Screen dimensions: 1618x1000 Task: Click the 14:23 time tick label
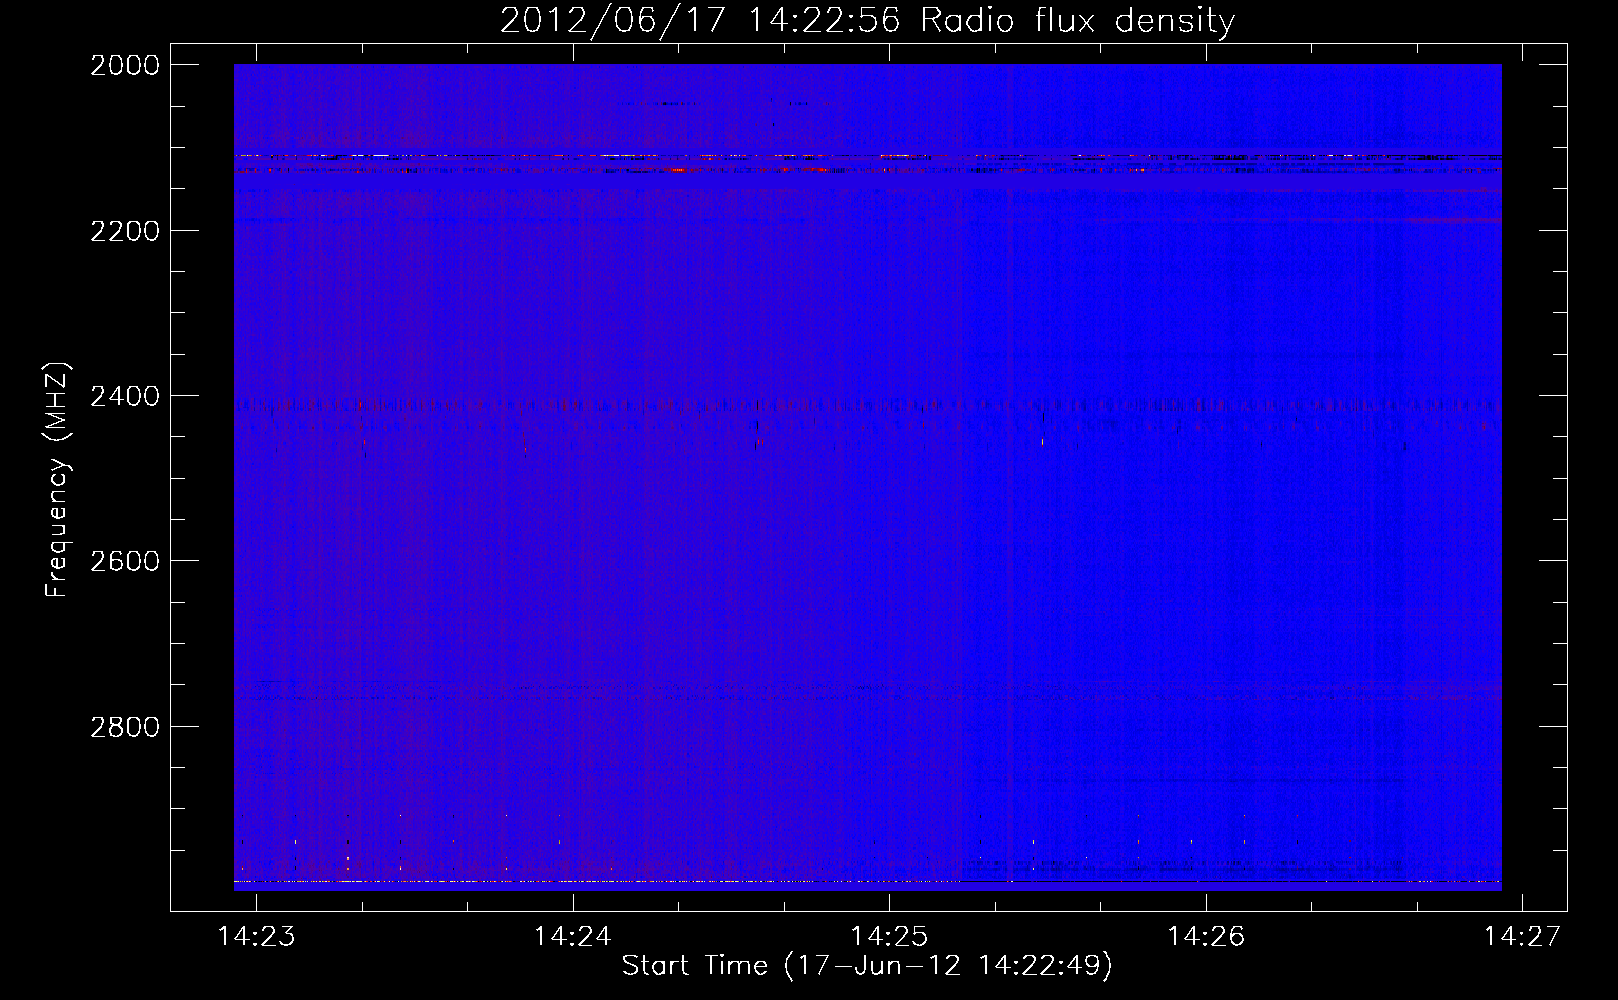tap(257, 936)
